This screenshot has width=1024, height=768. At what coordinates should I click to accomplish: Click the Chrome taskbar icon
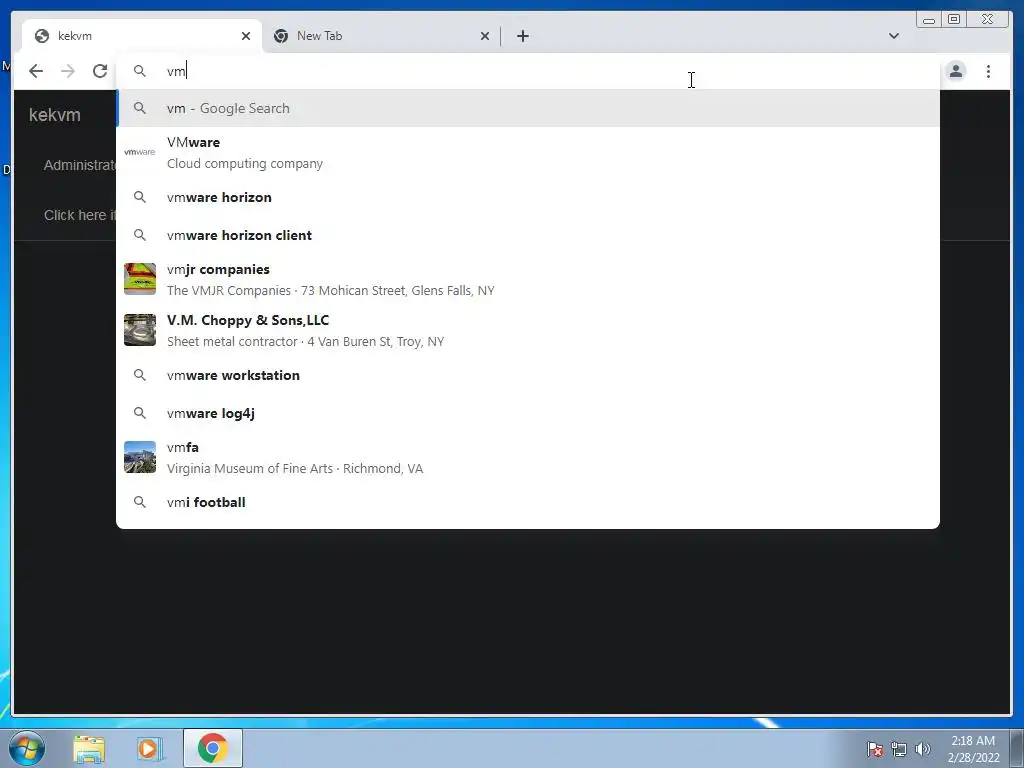tap(213, 748)
